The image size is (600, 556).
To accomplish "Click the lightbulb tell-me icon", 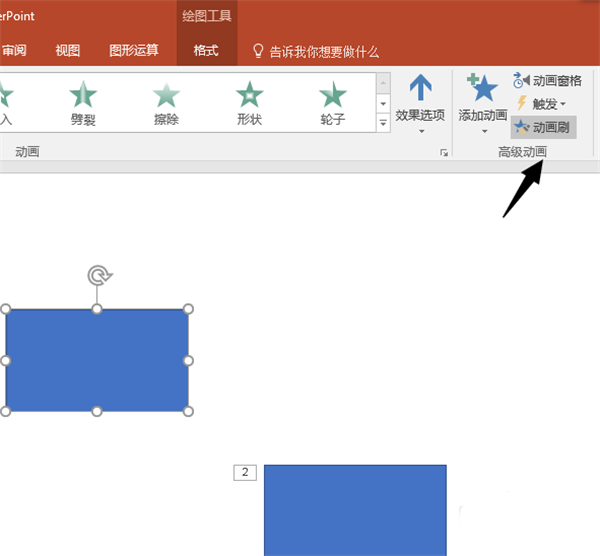I will [x=258, y=51].
